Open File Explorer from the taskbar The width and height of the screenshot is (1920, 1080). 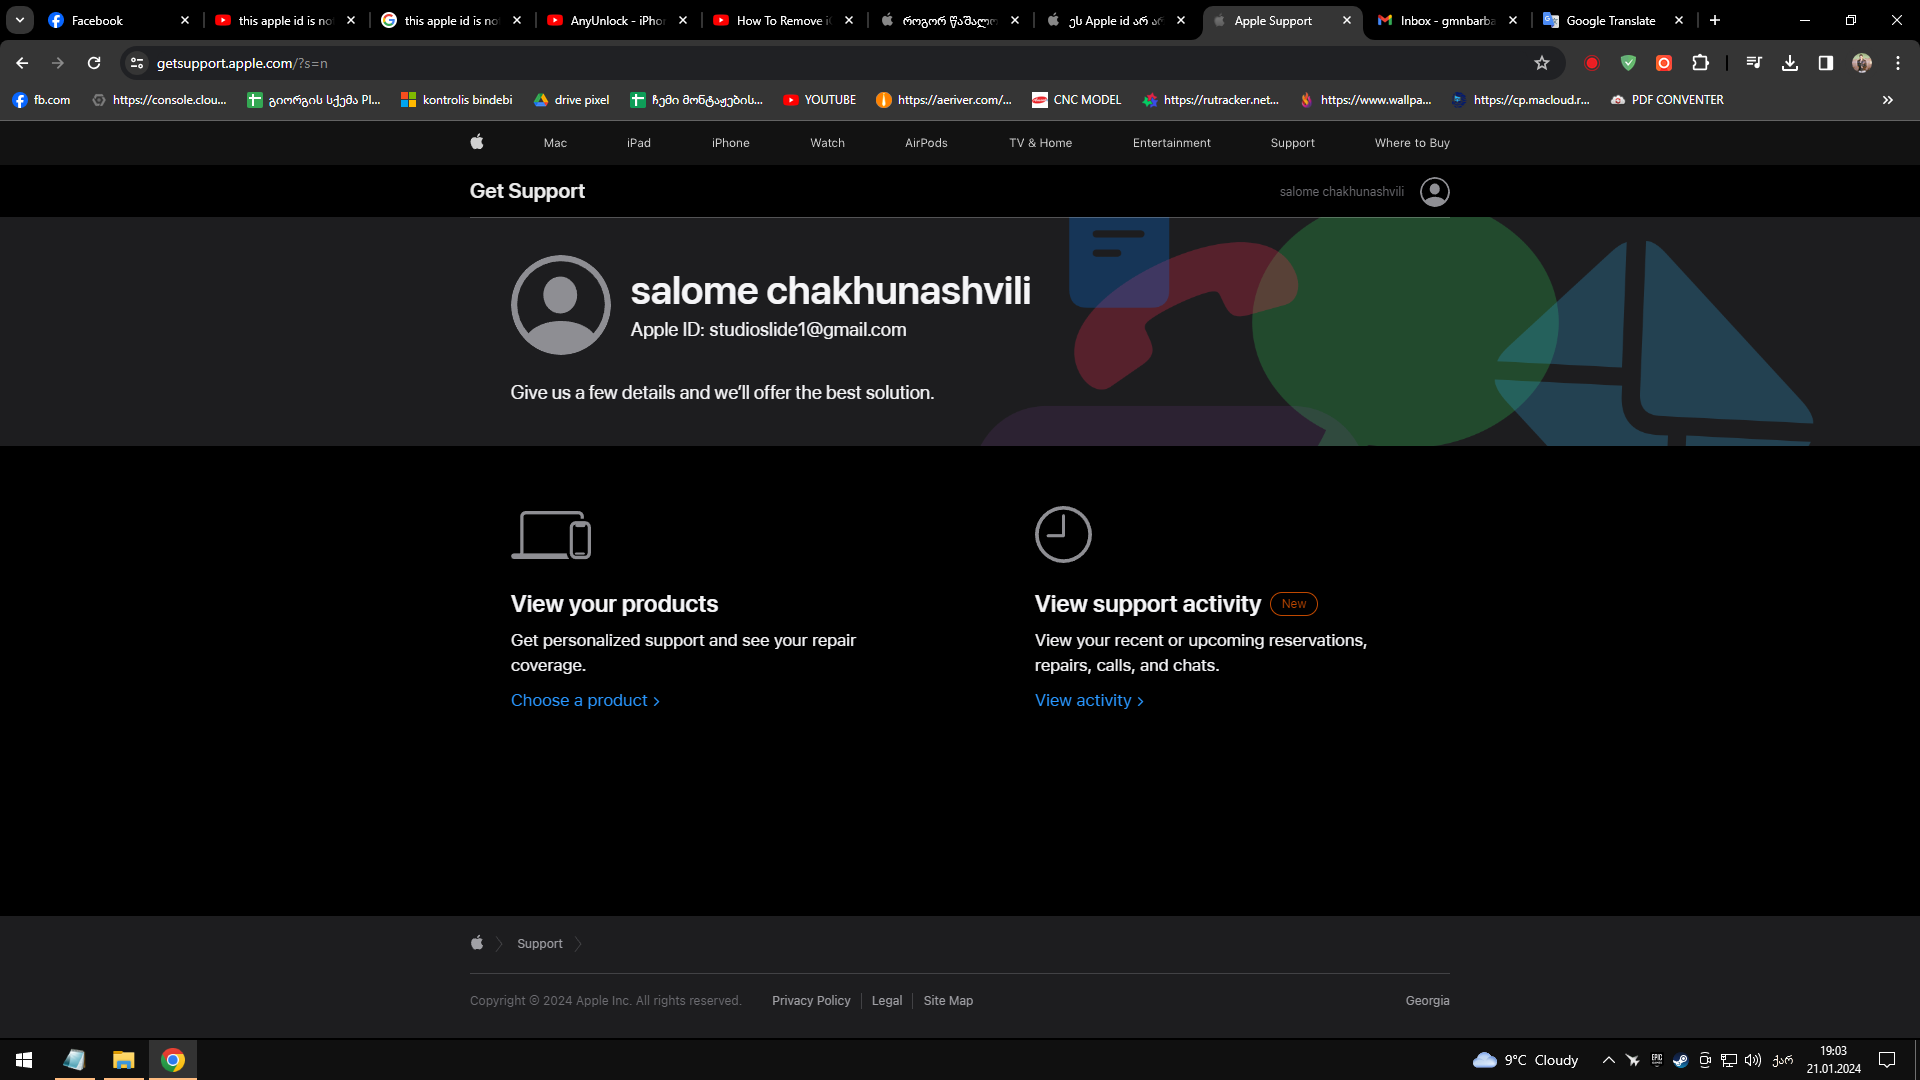point(123,1060)
